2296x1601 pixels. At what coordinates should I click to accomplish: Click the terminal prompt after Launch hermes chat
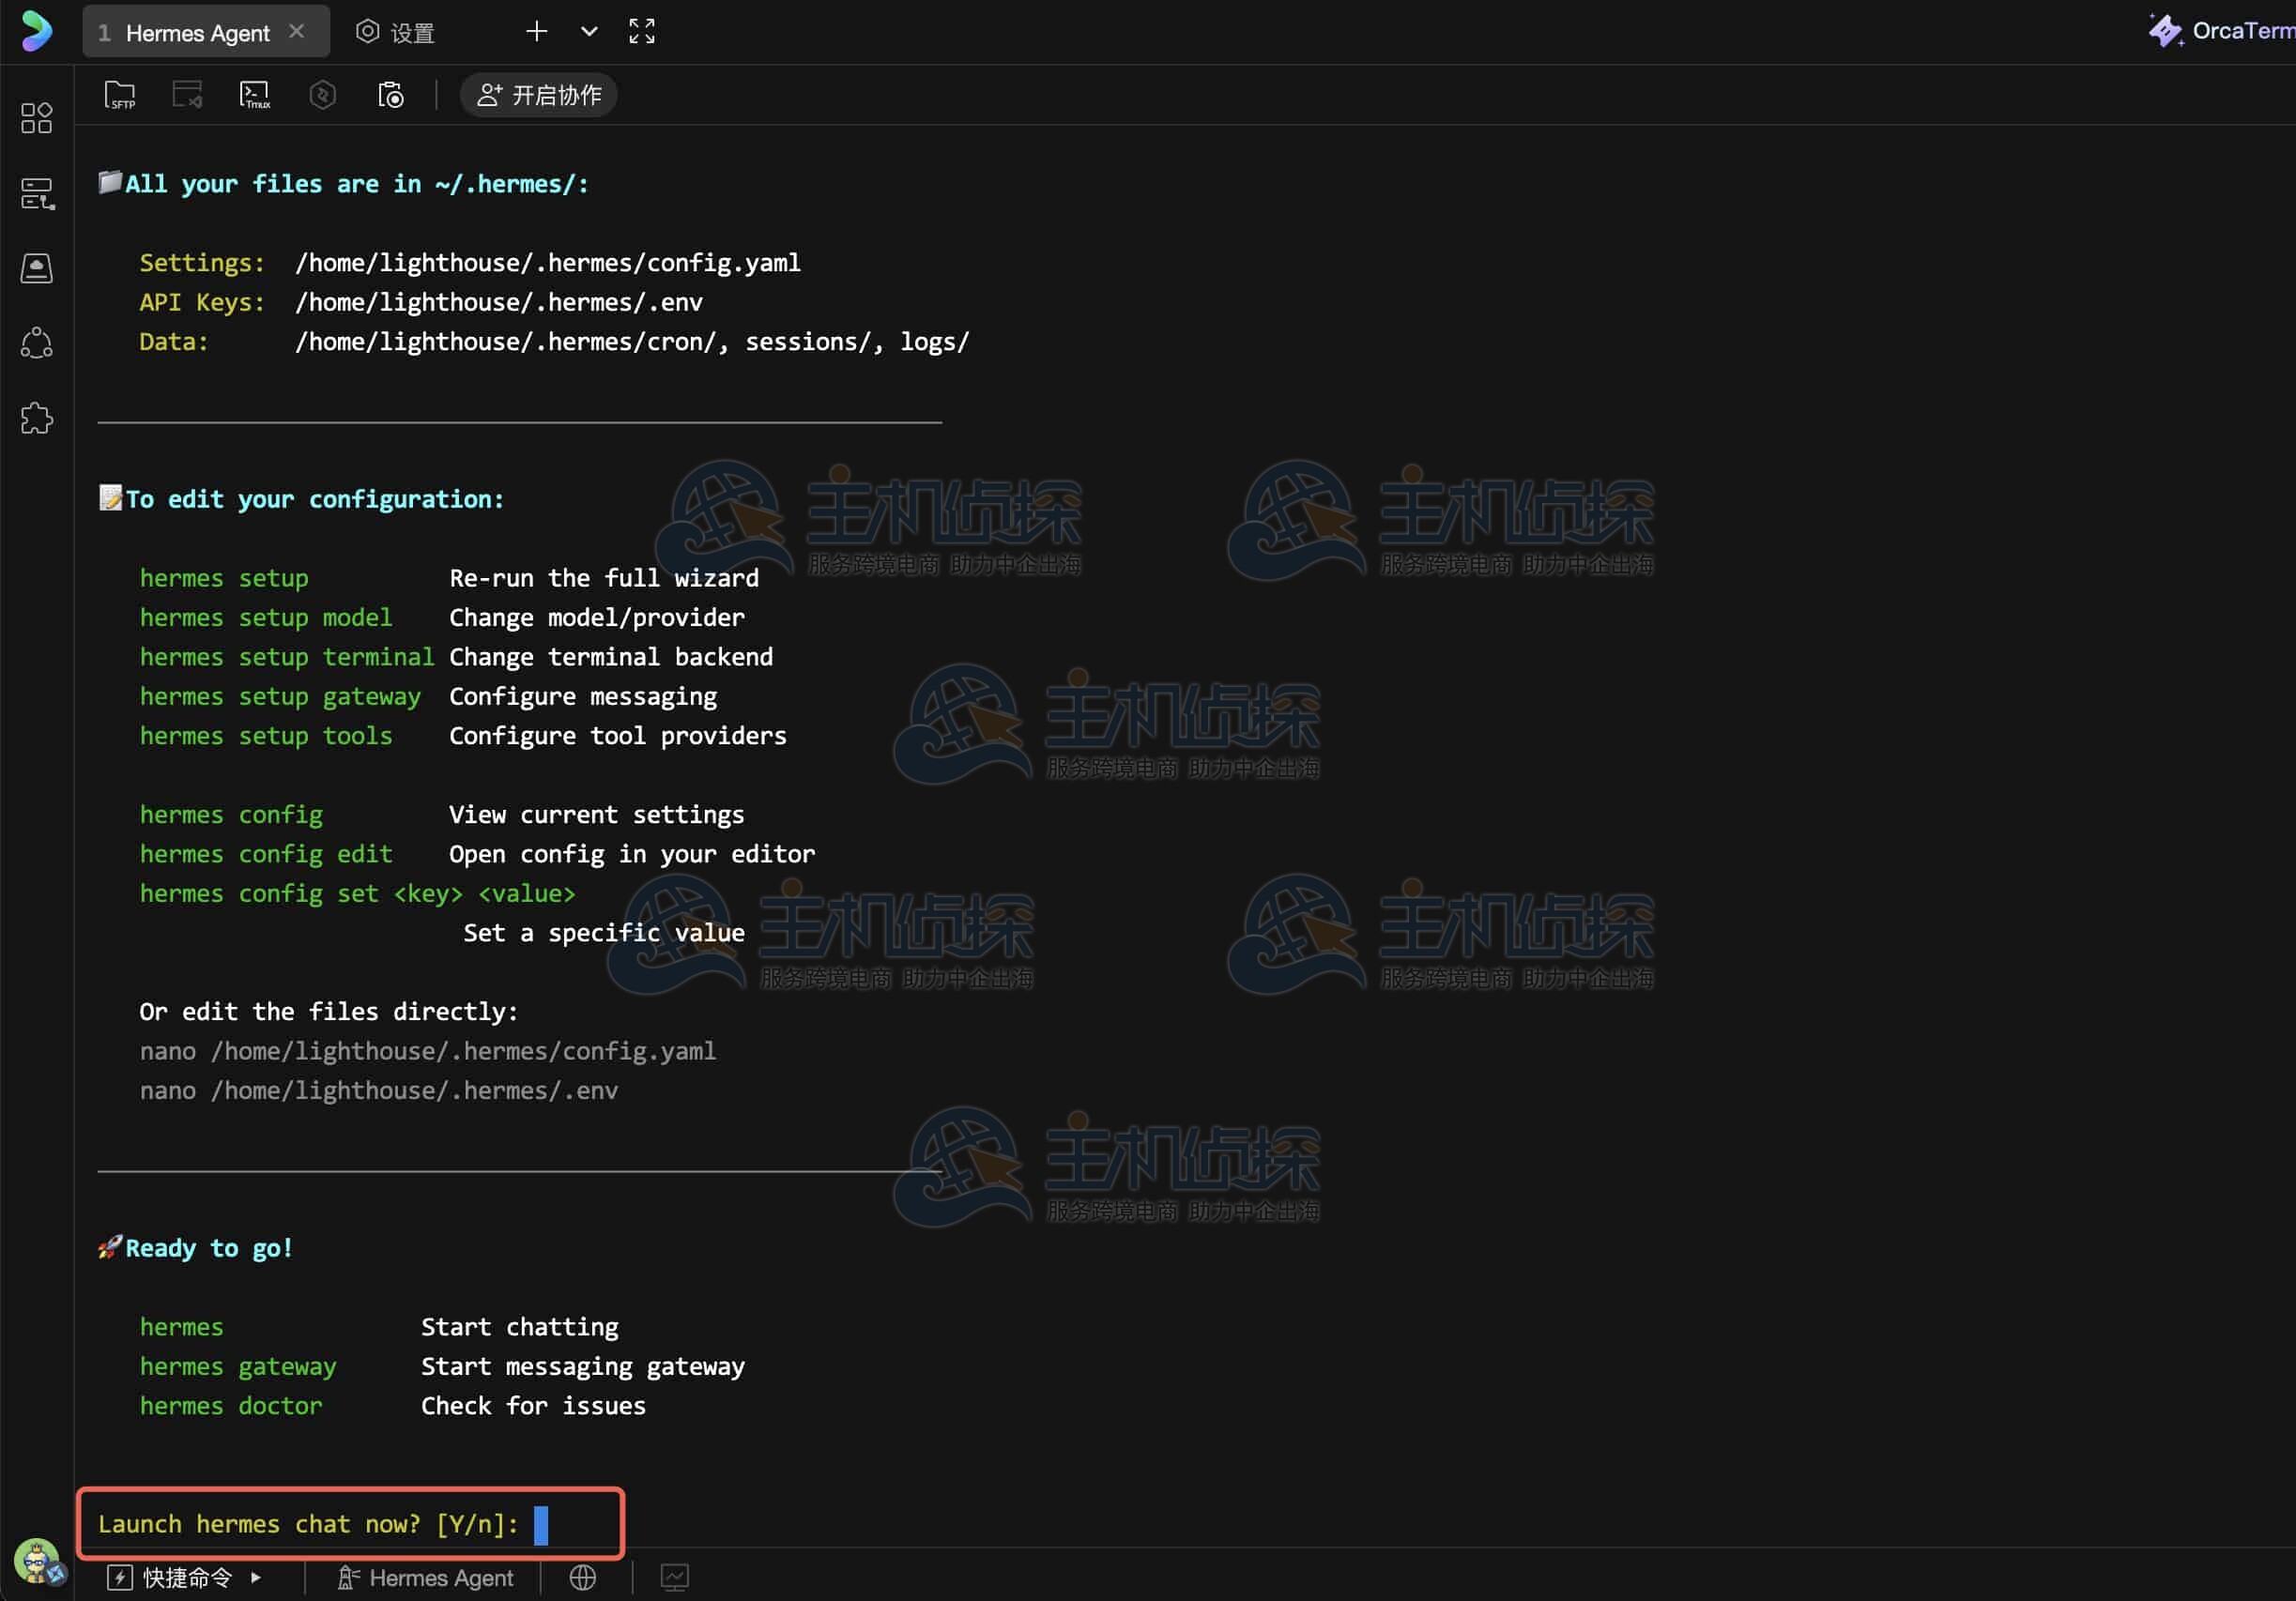541,1524
